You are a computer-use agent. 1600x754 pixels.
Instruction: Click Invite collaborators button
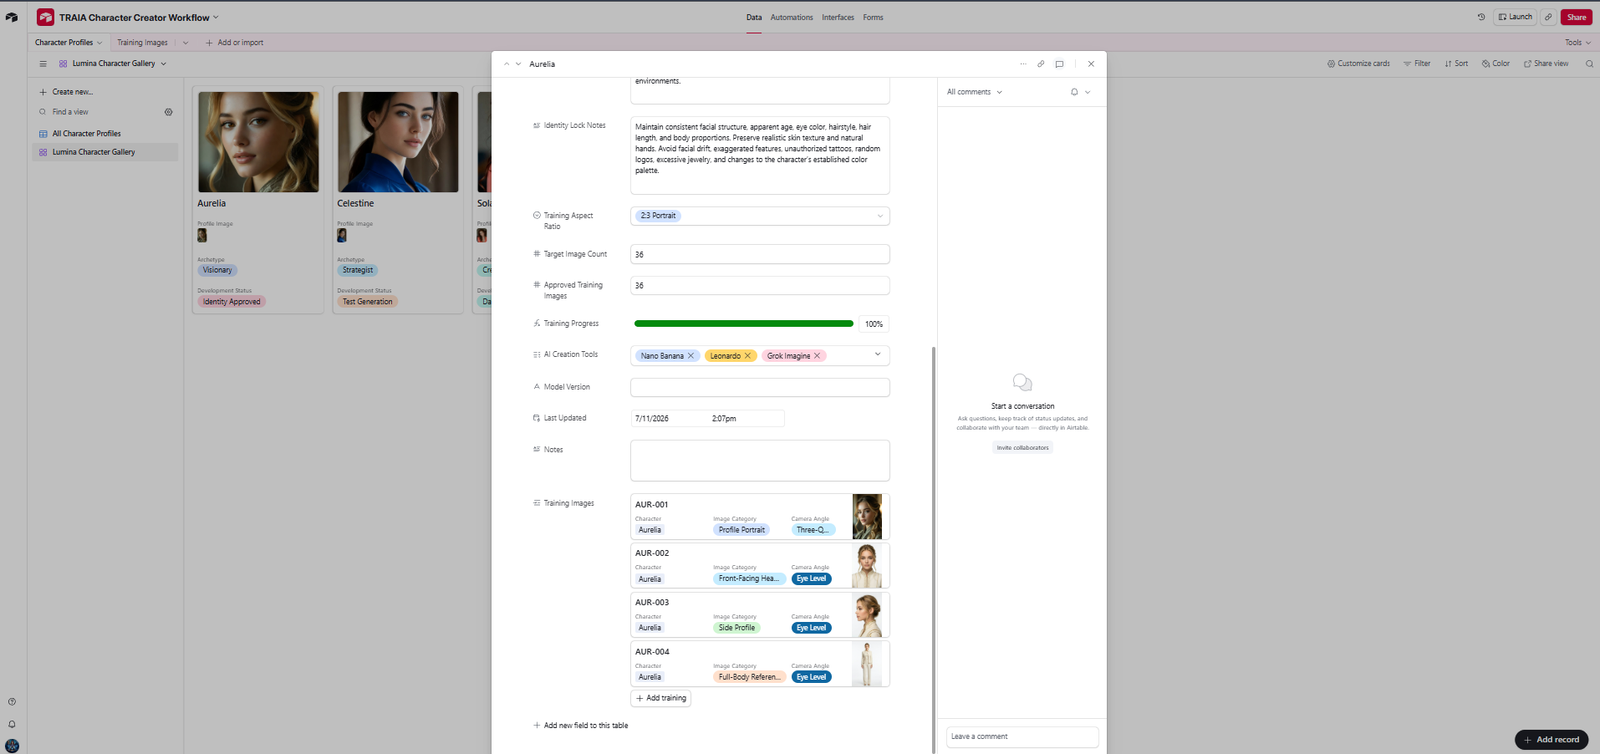[1023, 448]
